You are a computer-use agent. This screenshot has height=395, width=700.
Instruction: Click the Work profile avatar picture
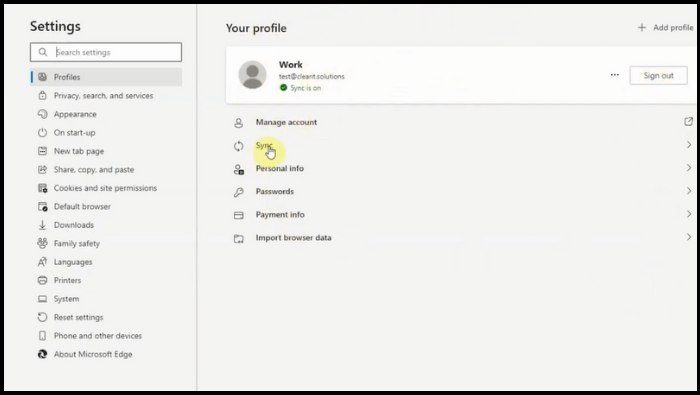pyautogui.click(x=252, y=75)
